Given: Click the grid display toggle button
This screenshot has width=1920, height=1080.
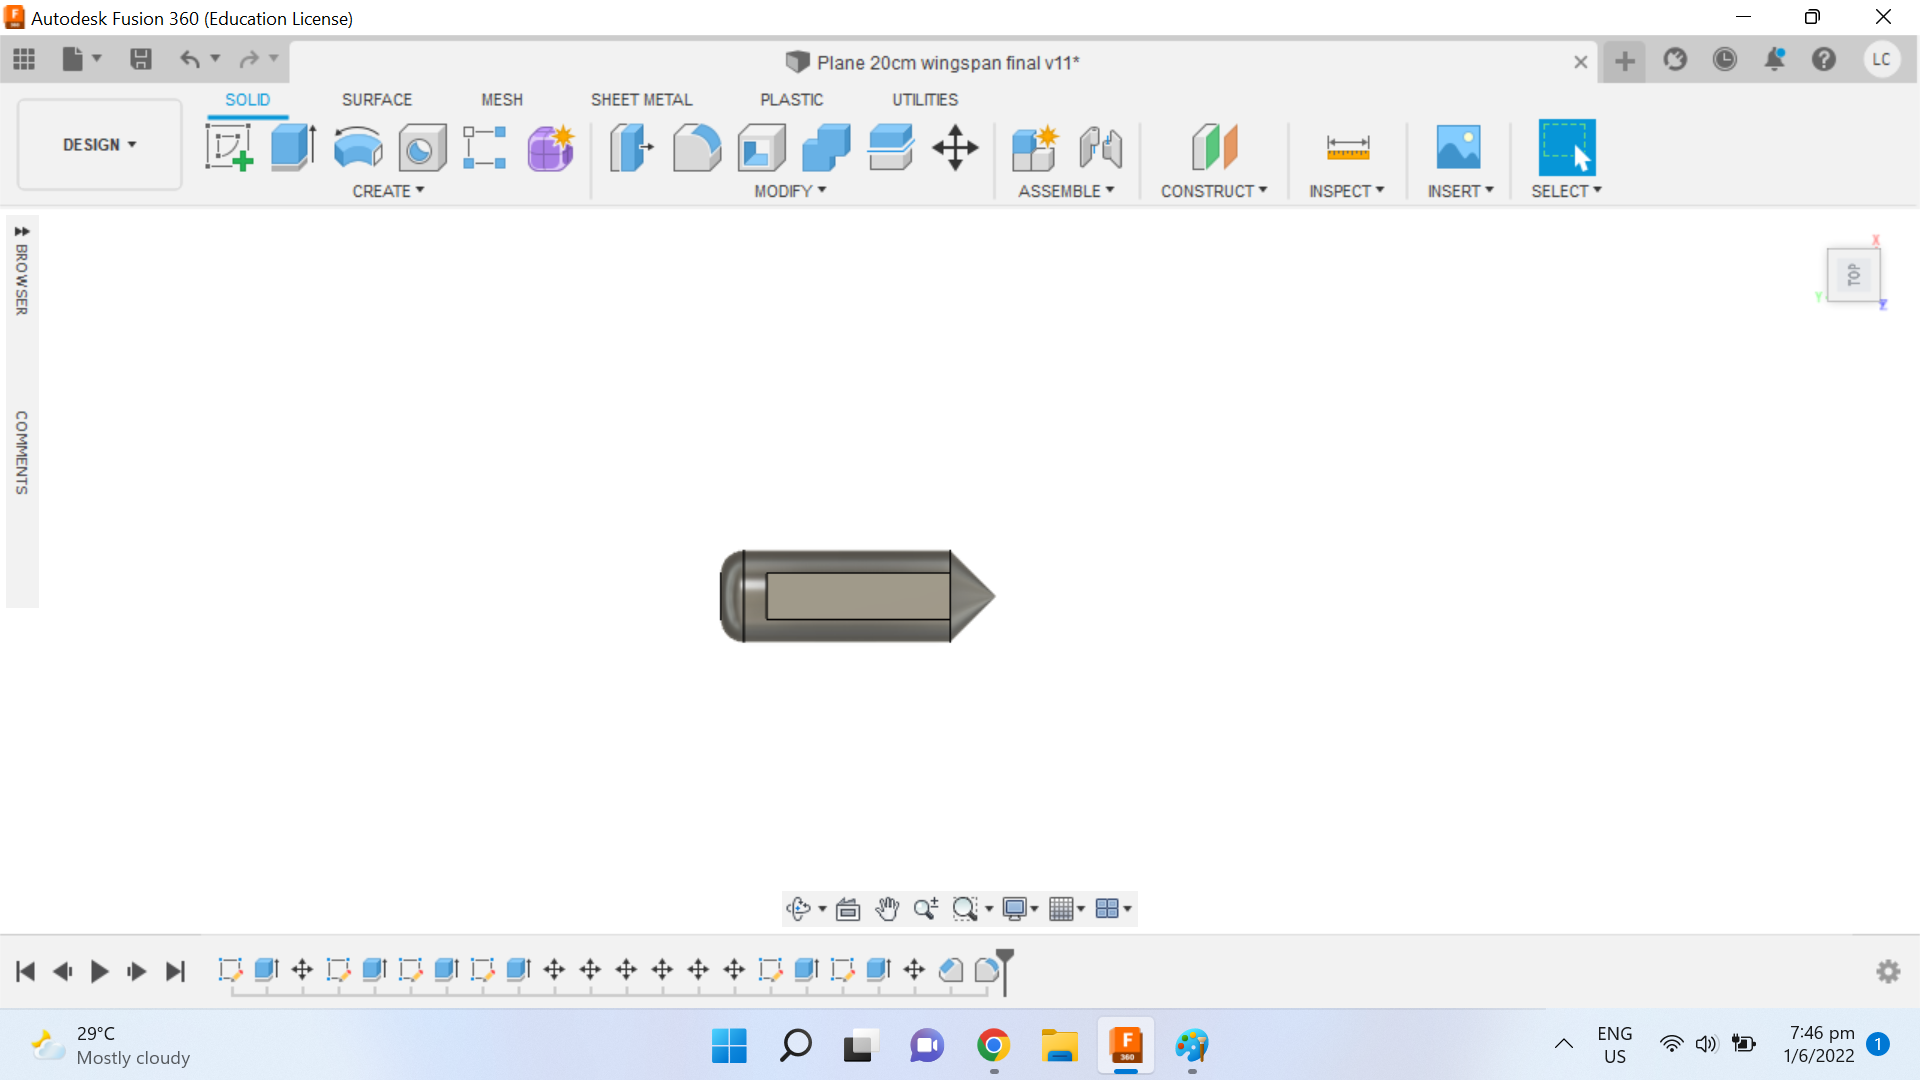Looking at the screenshot, I should [x=1062, y=909].
